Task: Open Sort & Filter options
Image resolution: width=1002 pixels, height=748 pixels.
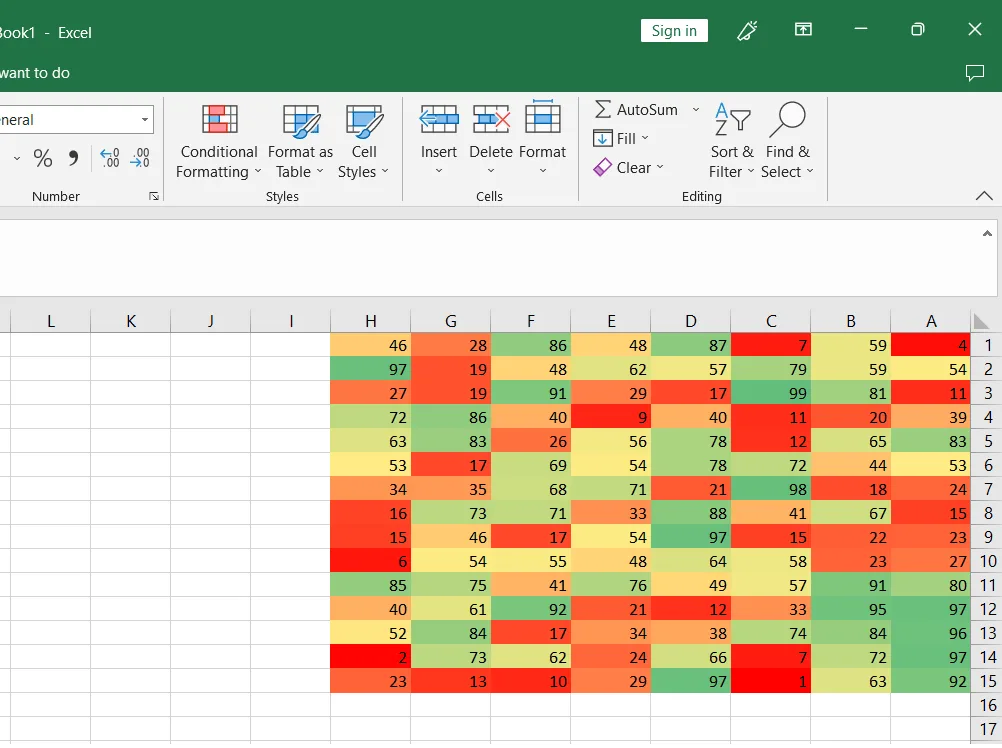Action: [732, 142]
